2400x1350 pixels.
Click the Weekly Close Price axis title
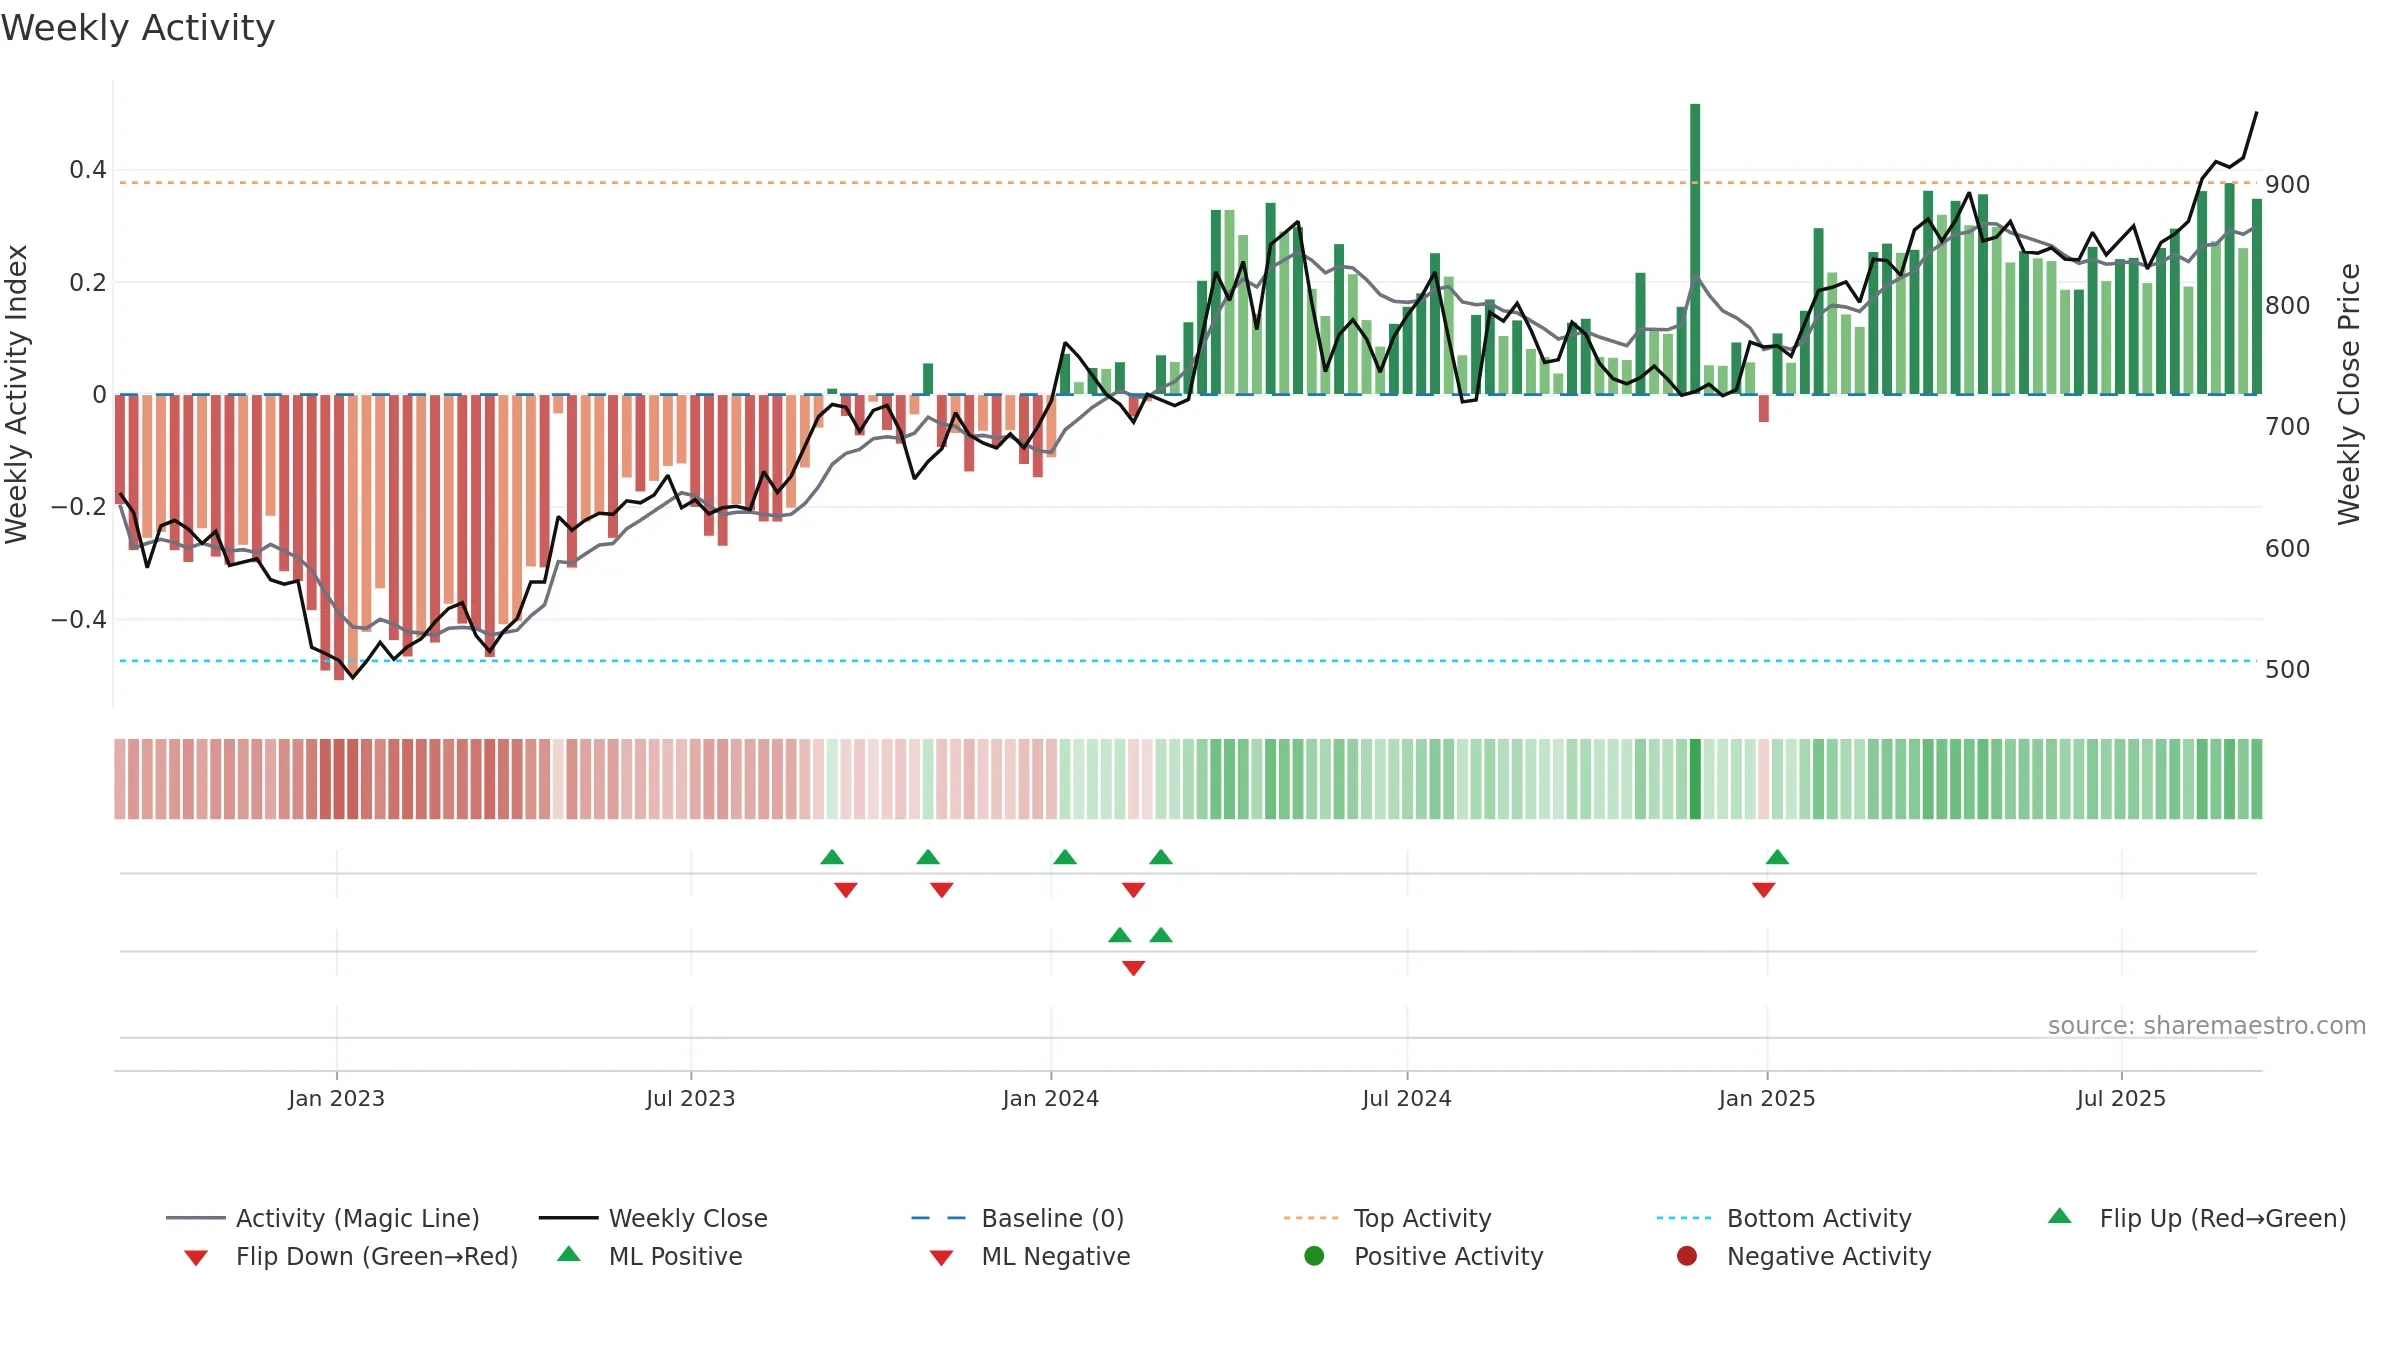click(2349, 394)
